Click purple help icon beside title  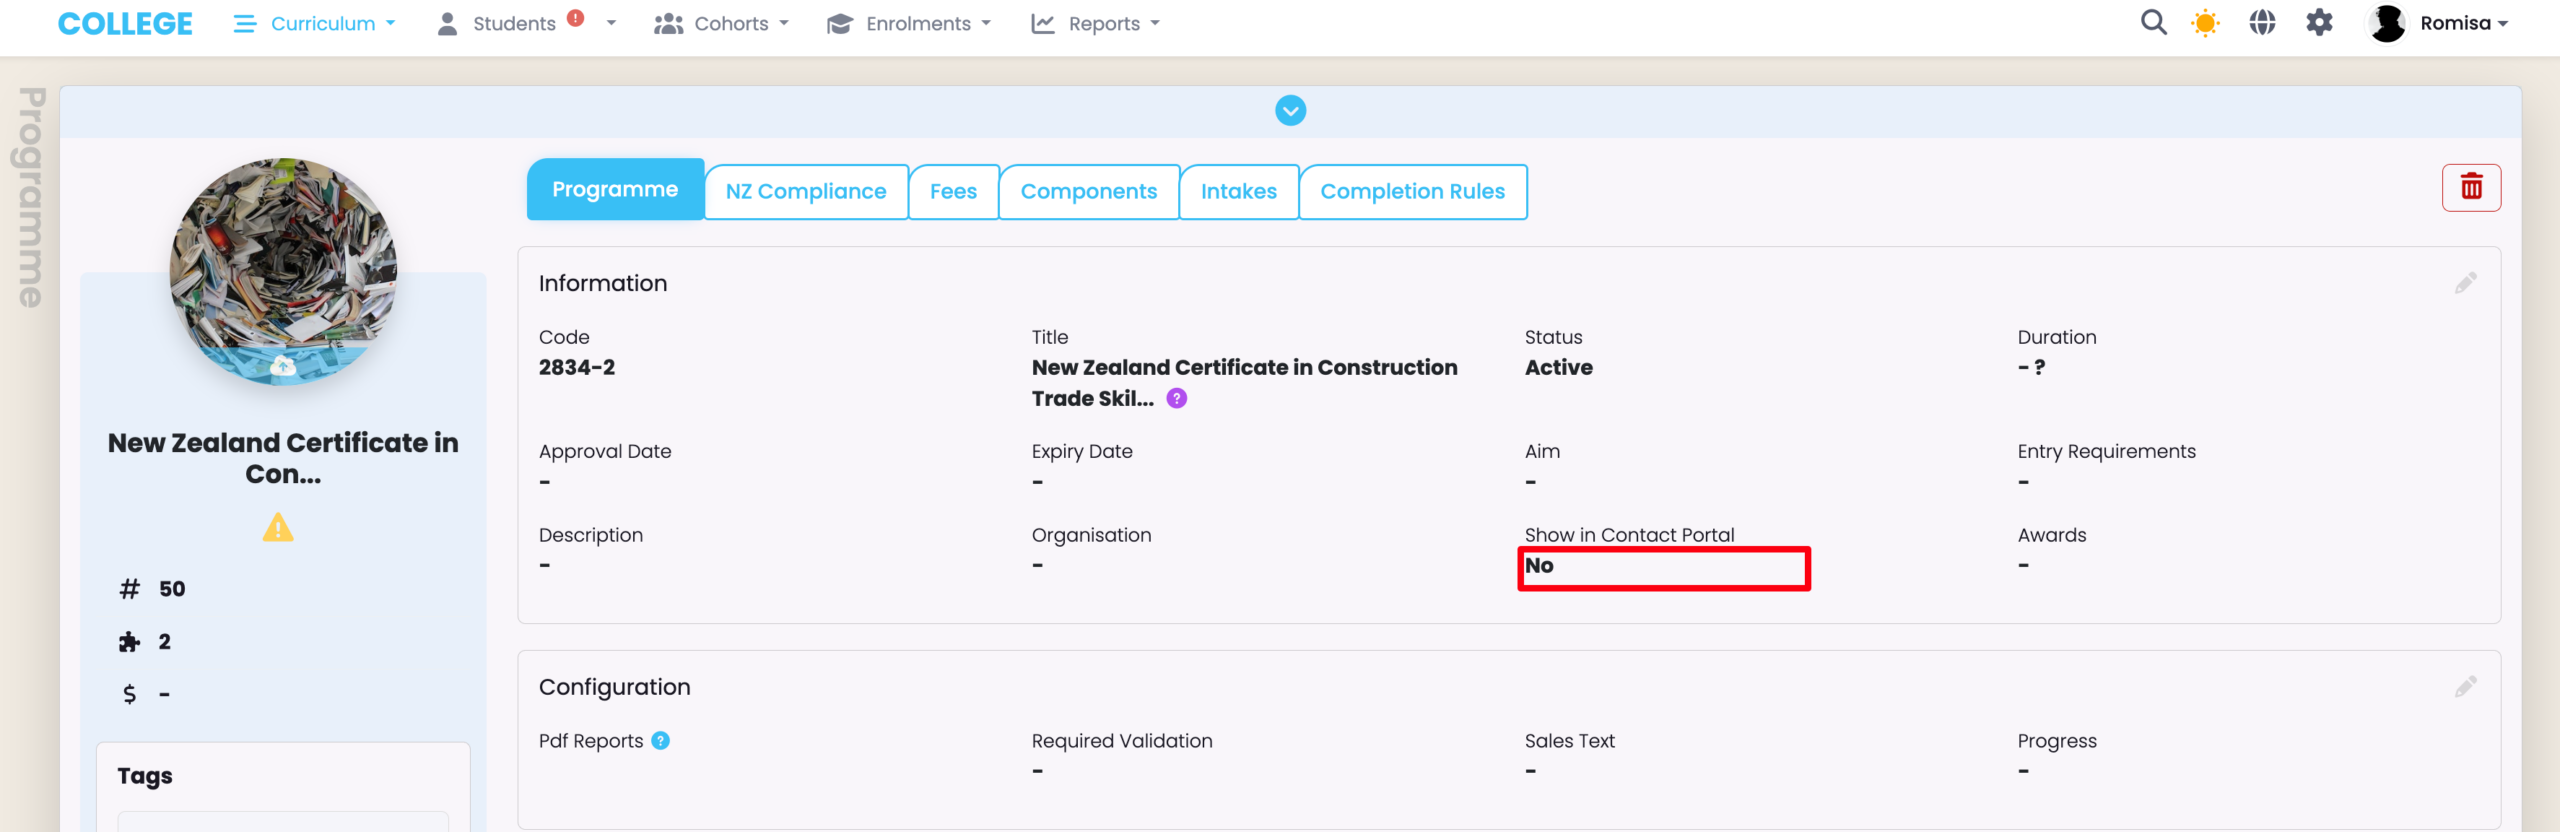click(1177, 399)
